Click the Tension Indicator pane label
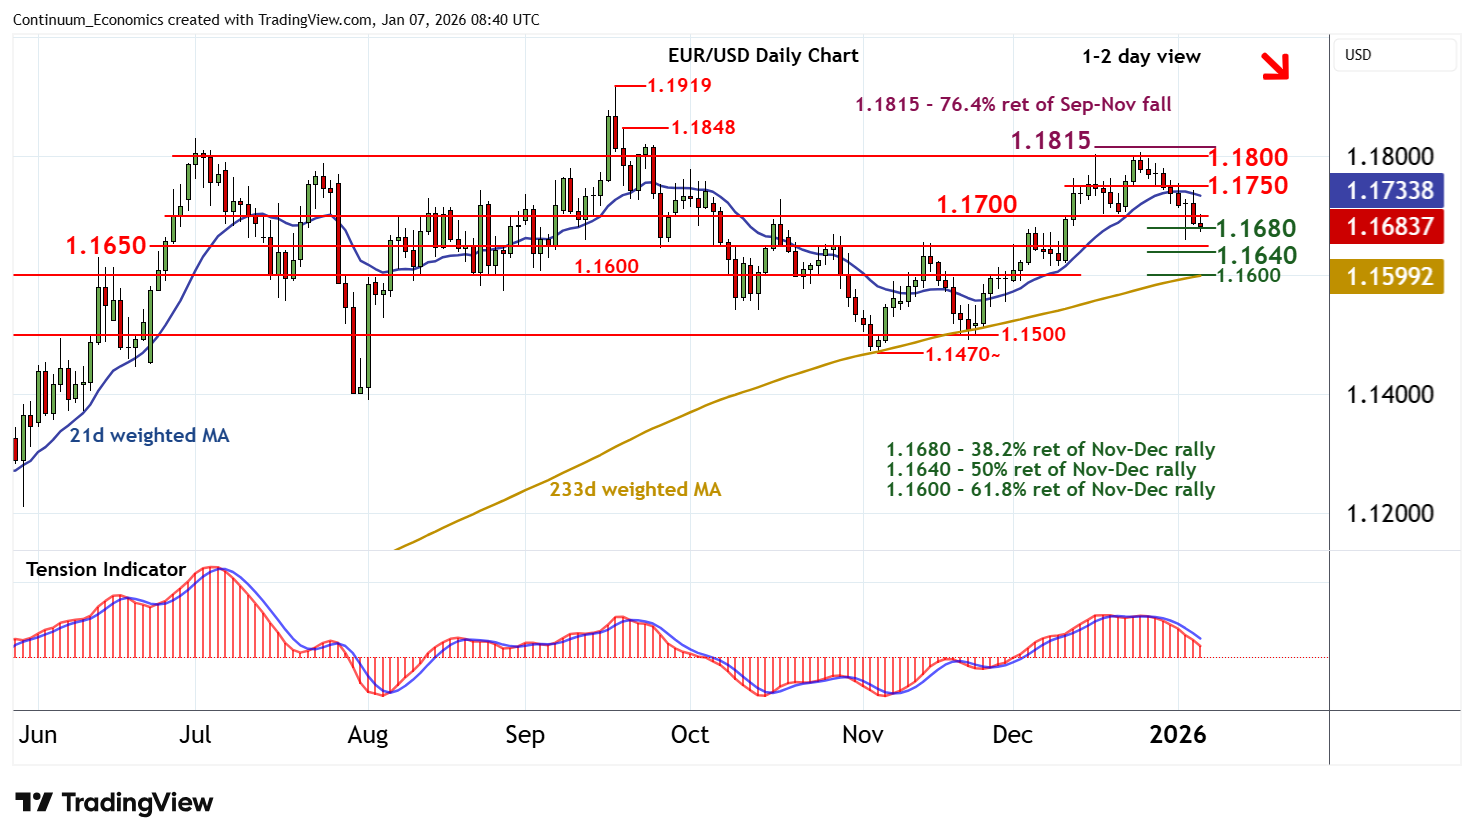Viewport: 1474px width, 840px height. pyautogui.click(x=106, y=569)
